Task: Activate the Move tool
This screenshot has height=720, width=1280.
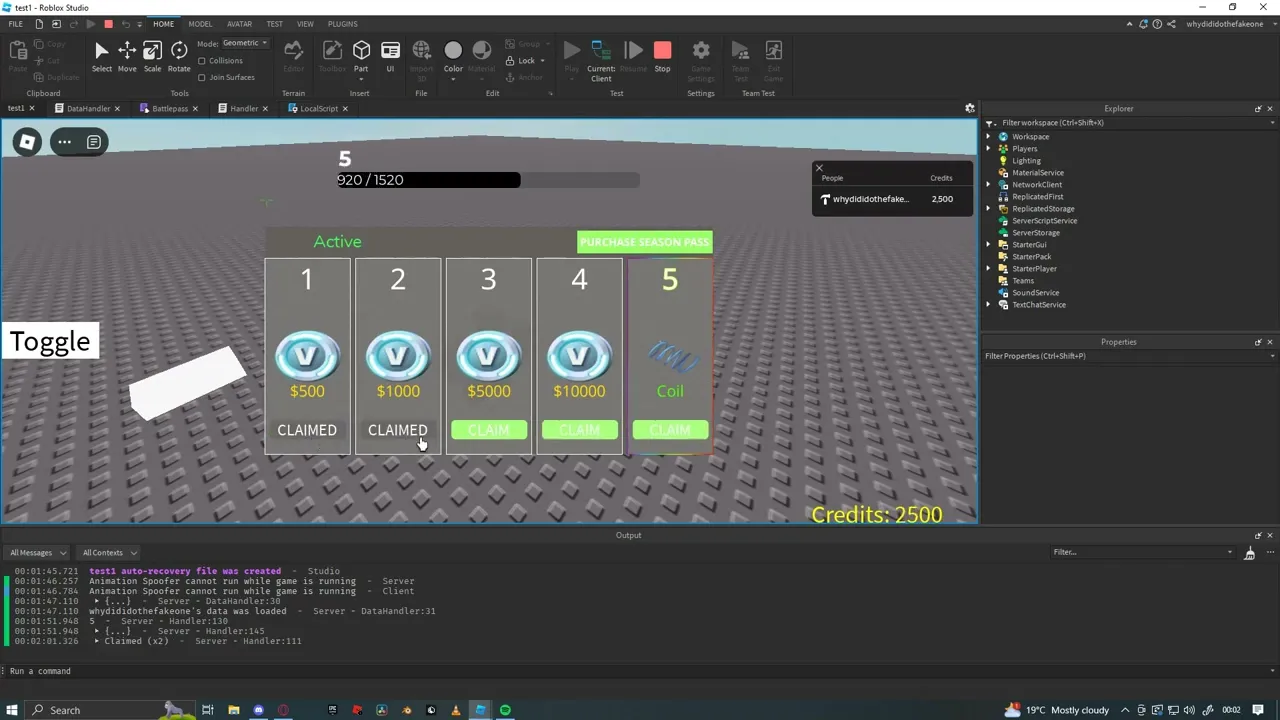Action: (x=127, y=56)
